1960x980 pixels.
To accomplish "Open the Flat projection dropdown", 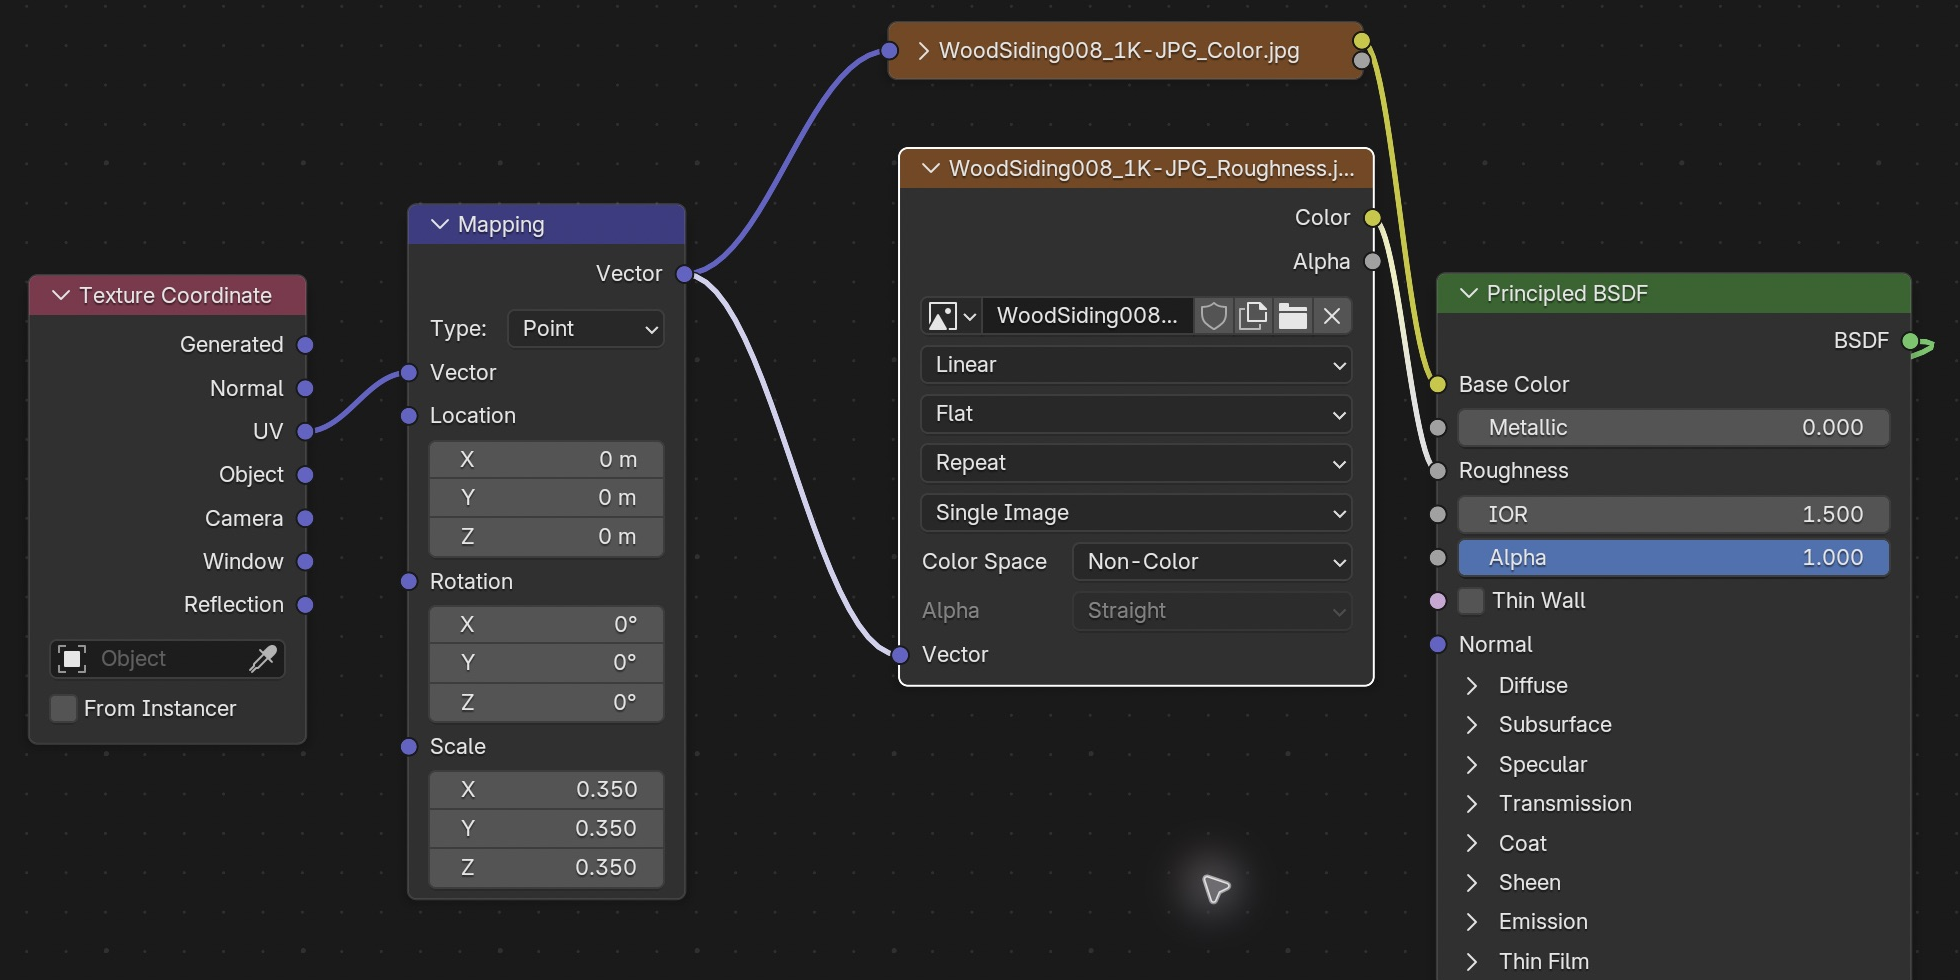I will tap(1136, 414).
